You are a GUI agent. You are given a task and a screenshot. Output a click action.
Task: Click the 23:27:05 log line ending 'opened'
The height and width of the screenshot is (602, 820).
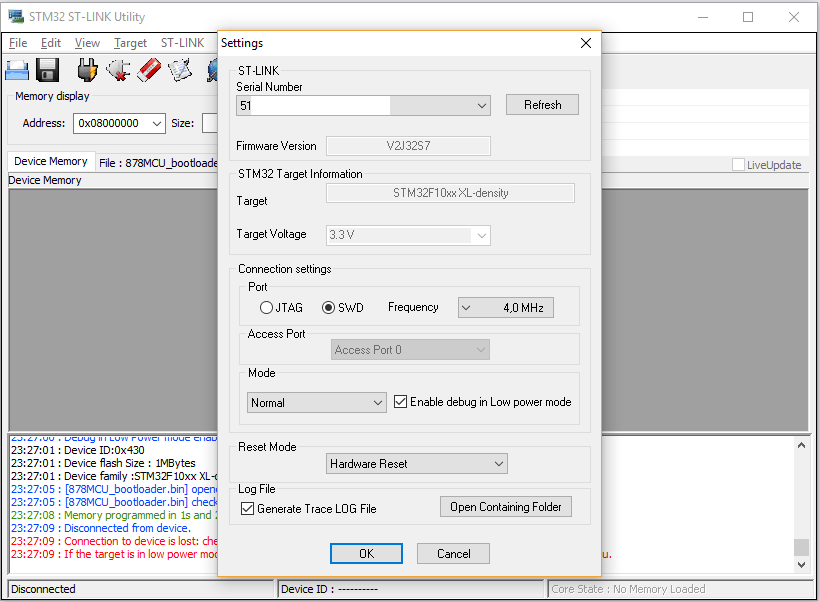click(114, 489)
